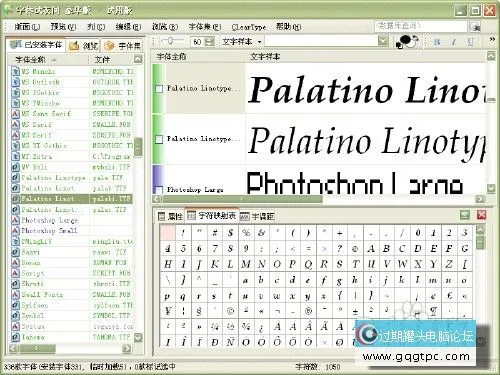Select the highlighted palabi.TTF row
The height and width of the screenshot is (375, 500).
point(72,199)
